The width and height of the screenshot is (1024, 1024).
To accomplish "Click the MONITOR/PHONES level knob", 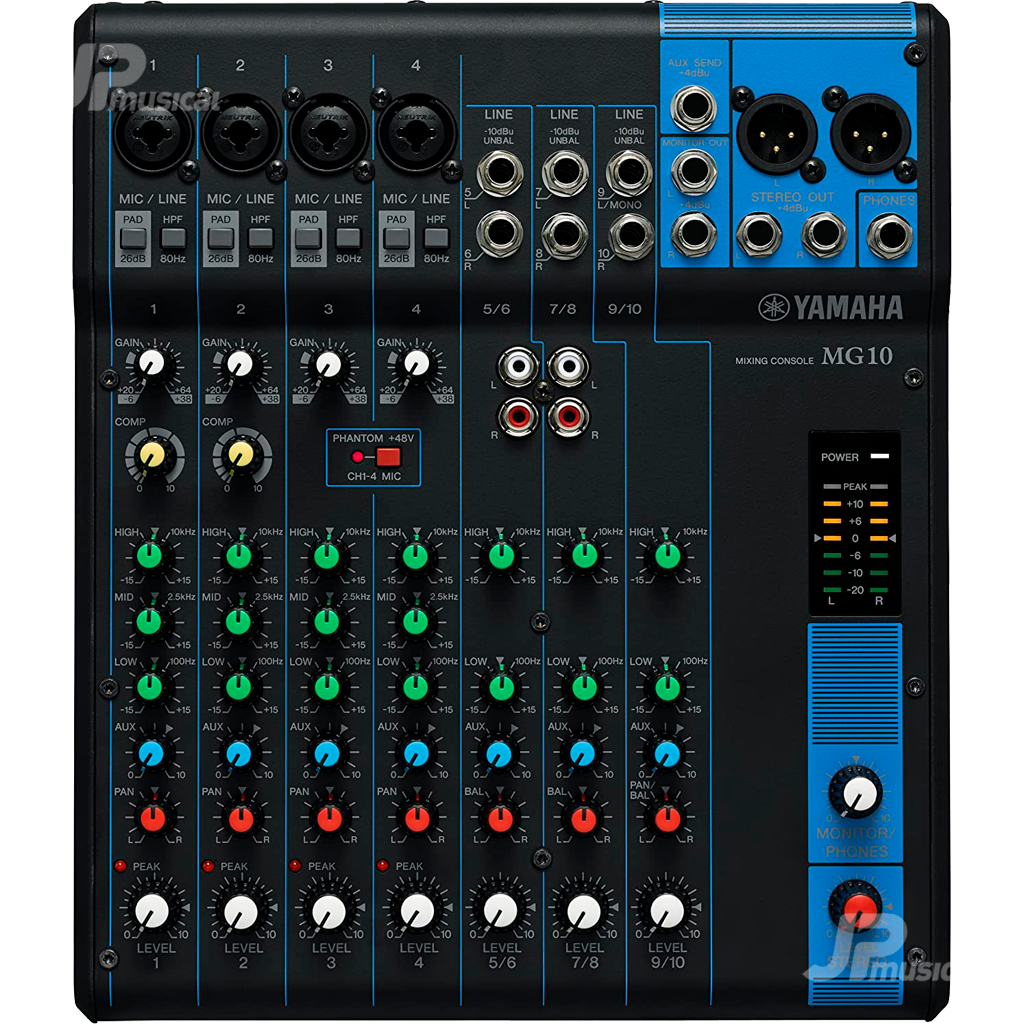I will click(856, 793).
